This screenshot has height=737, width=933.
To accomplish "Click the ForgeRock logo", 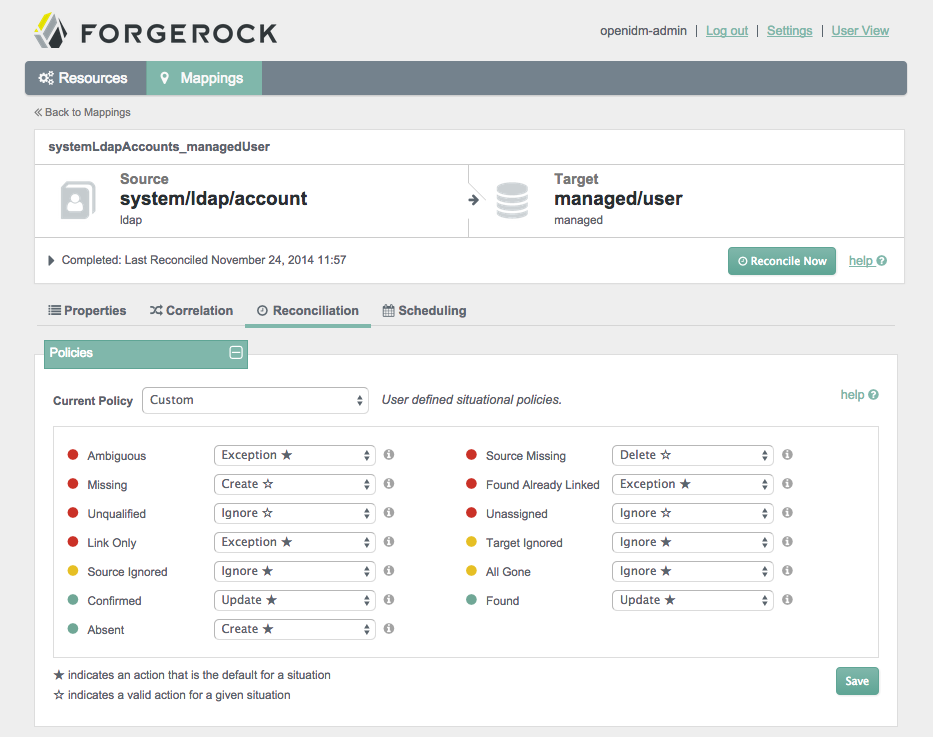I will [x=156, y=31].
